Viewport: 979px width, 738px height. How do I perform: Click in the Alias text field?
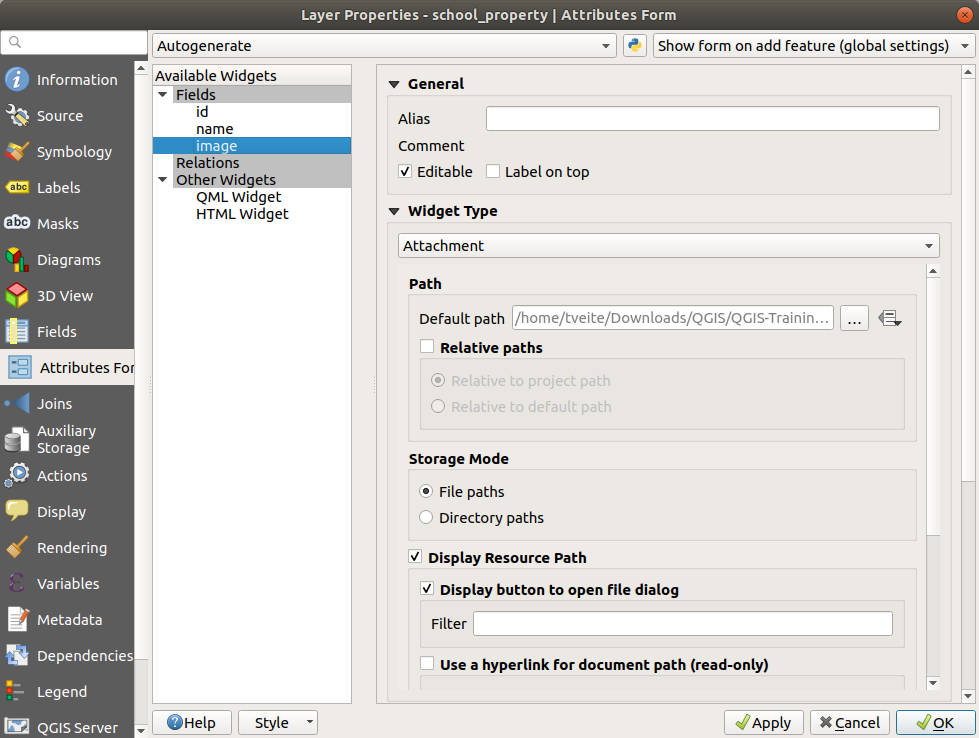click(x=712, y=119)
